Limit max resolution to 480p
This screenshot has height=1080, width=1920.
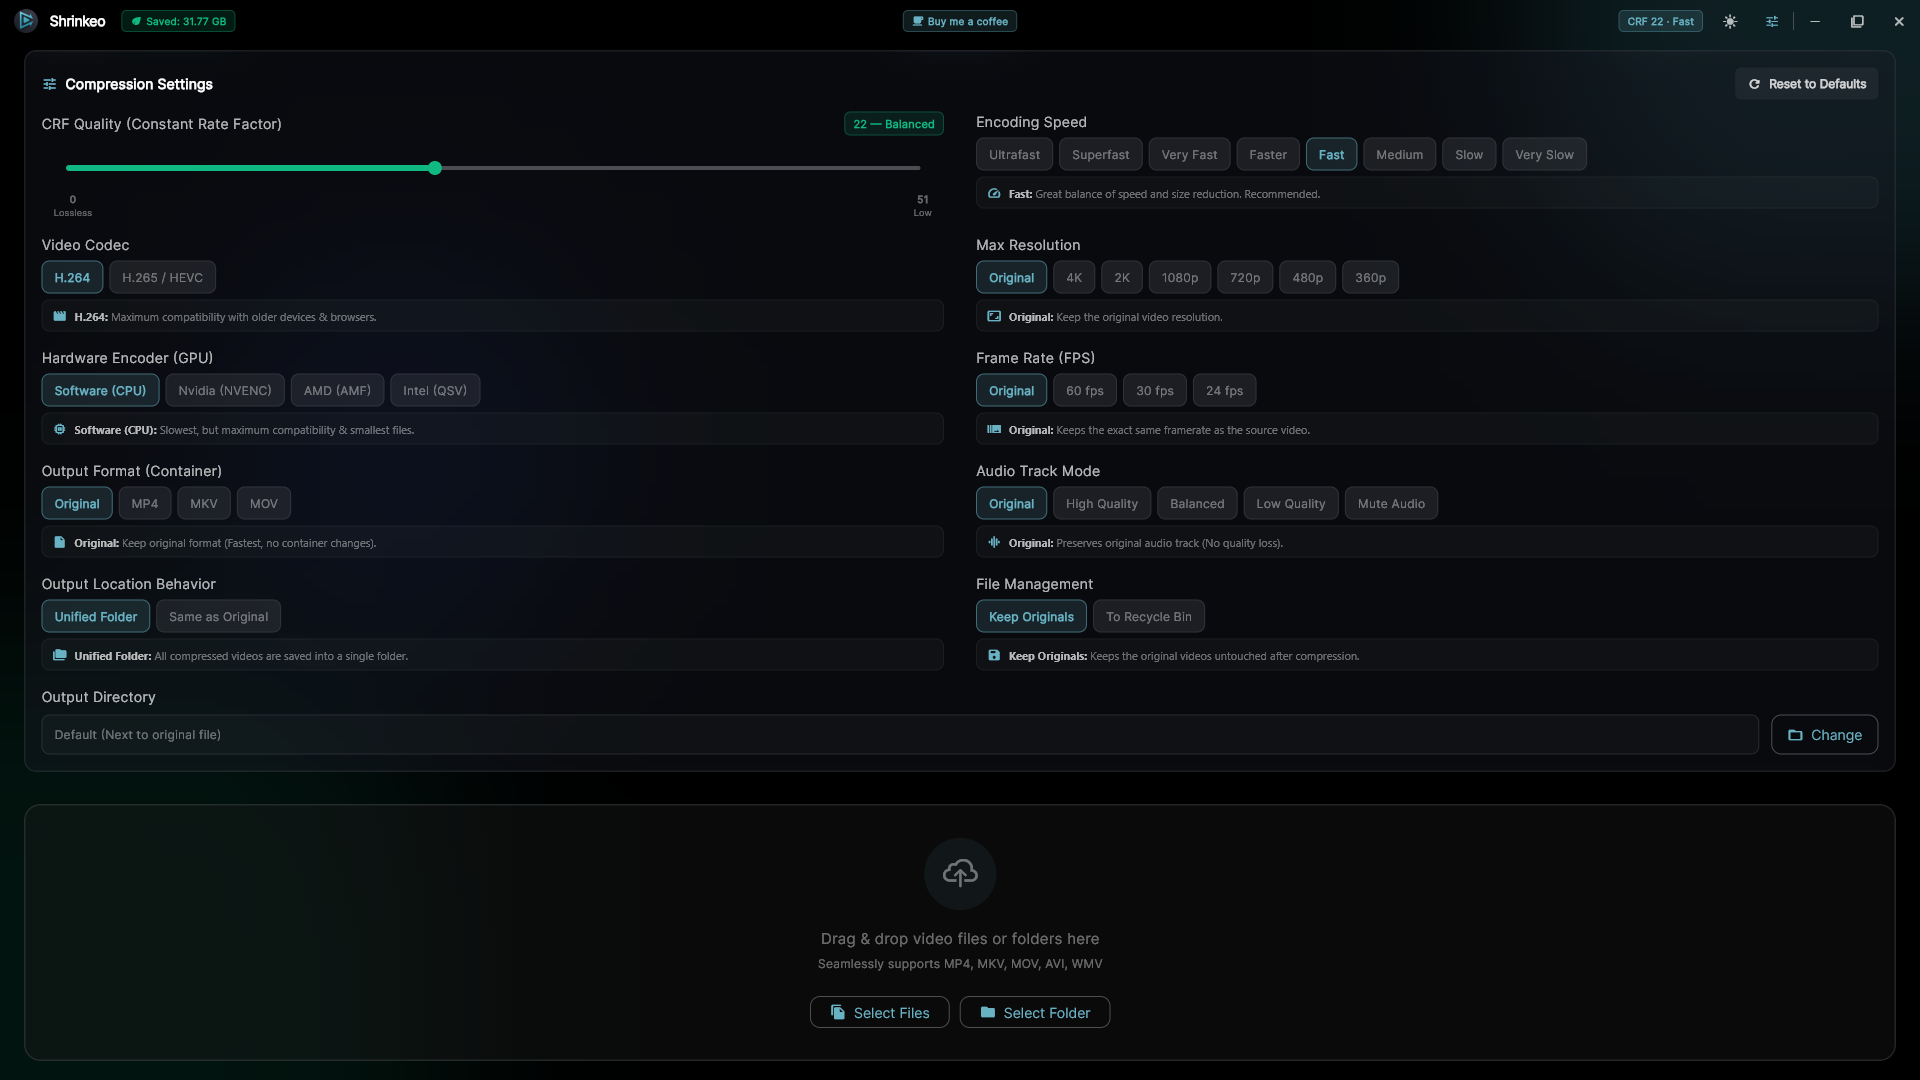coord(1307,277)
